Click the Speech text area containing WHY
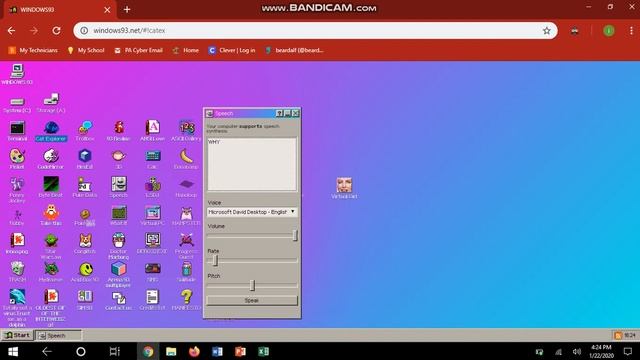The width and height of the screenshot is (640, 360). pyautogui.click(x=252, y=164)
